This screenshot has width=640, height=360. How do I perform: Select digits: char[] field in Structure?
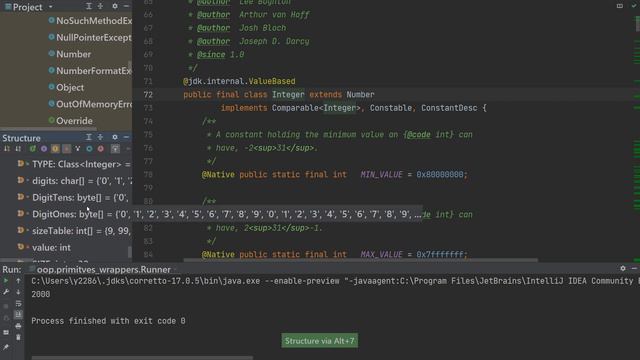pos(73,180)
